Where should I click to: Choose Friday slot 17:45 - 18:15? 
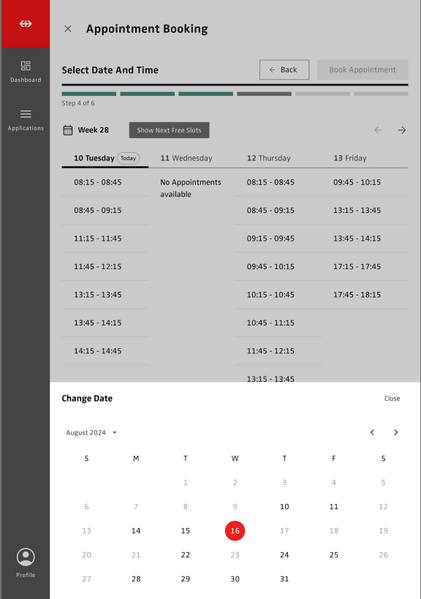(364, 295)
